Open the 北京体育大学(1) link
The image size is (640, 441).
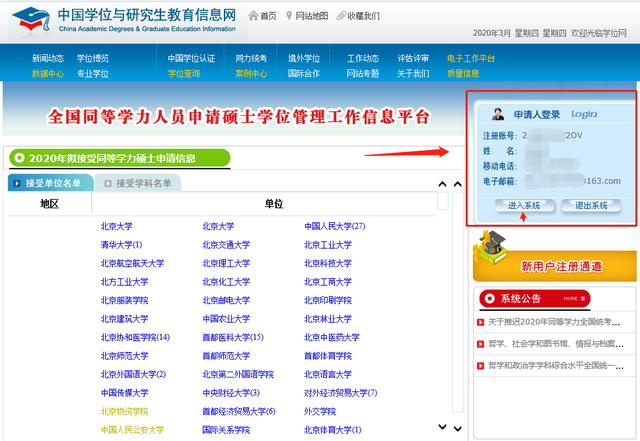click(x=333, y=430)
